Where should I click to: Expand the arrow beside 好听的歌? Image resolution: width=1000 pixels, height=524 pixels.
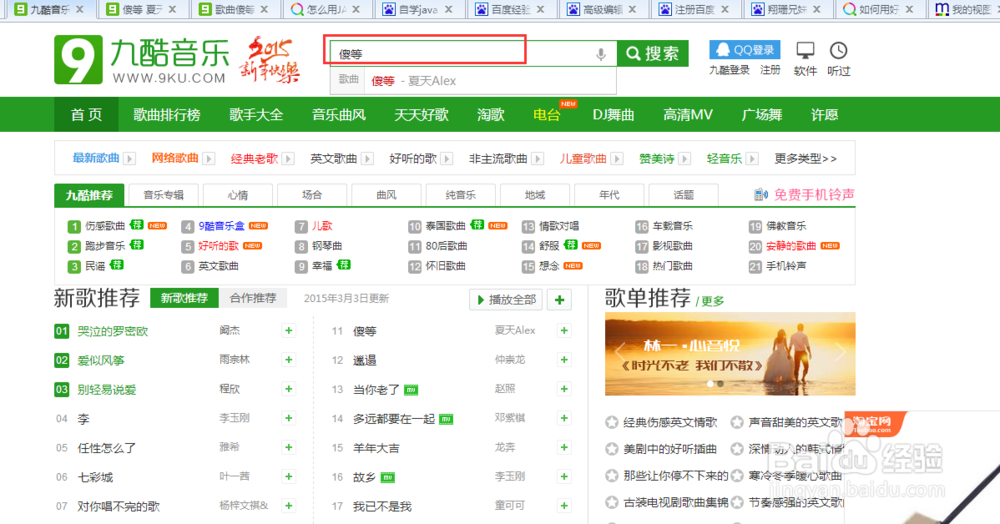coord(446,159)
